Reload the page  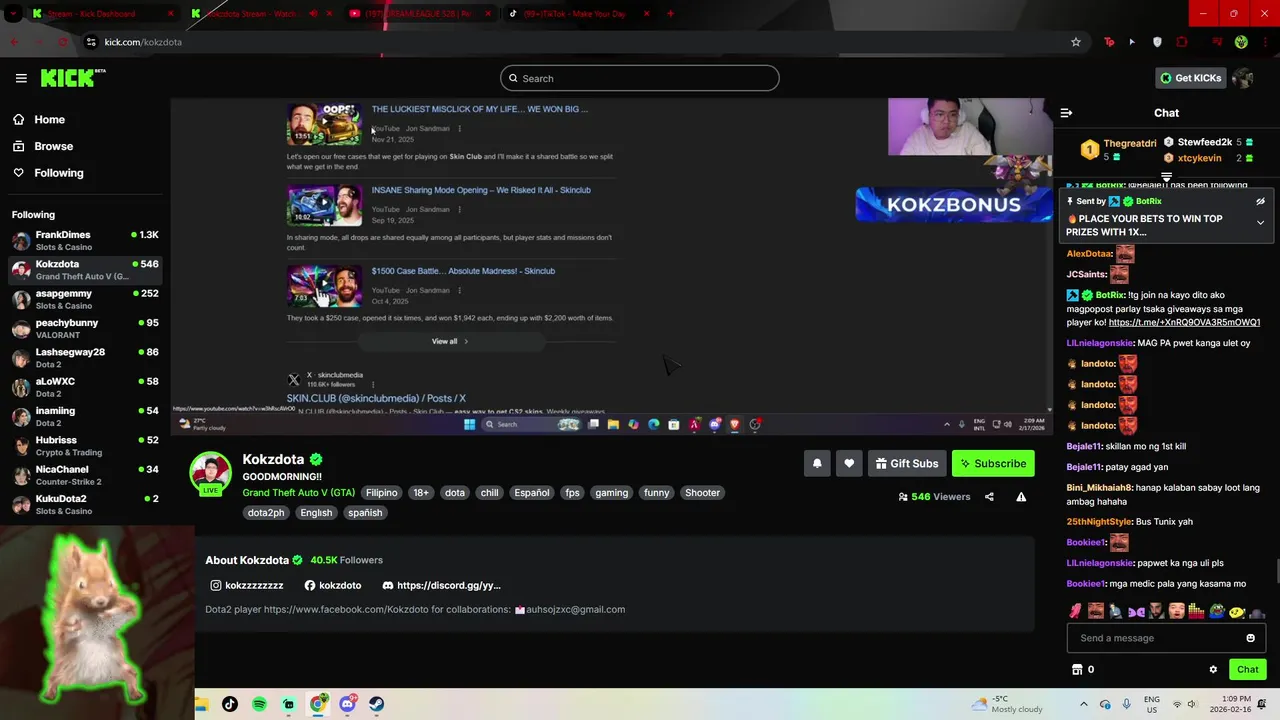[x=62, y=42]
